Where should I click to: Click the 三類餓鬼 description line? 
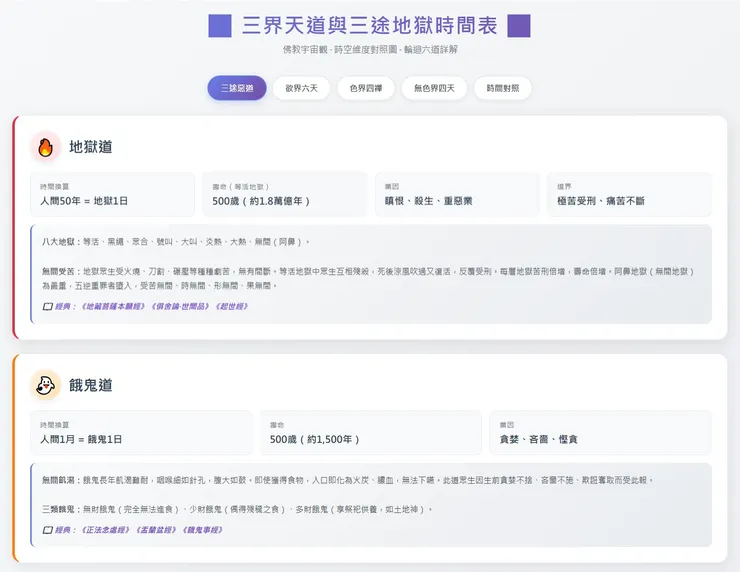coord(237,509)
